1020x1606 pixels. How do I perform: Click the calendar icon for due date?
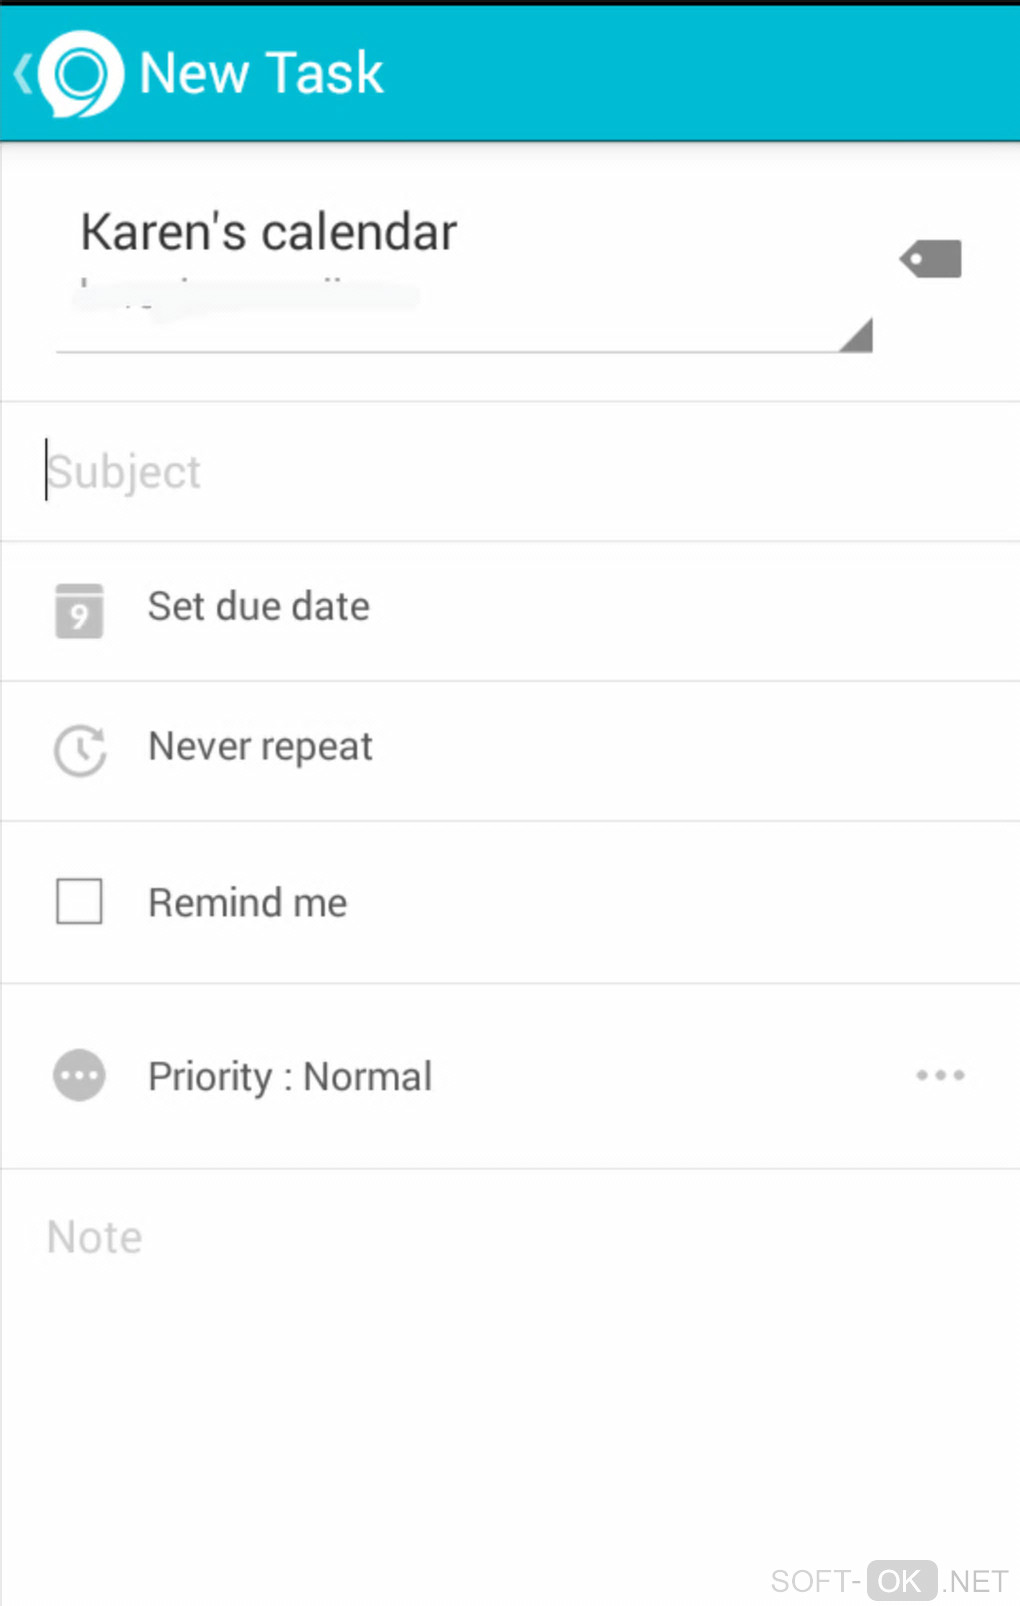point(79,610)
